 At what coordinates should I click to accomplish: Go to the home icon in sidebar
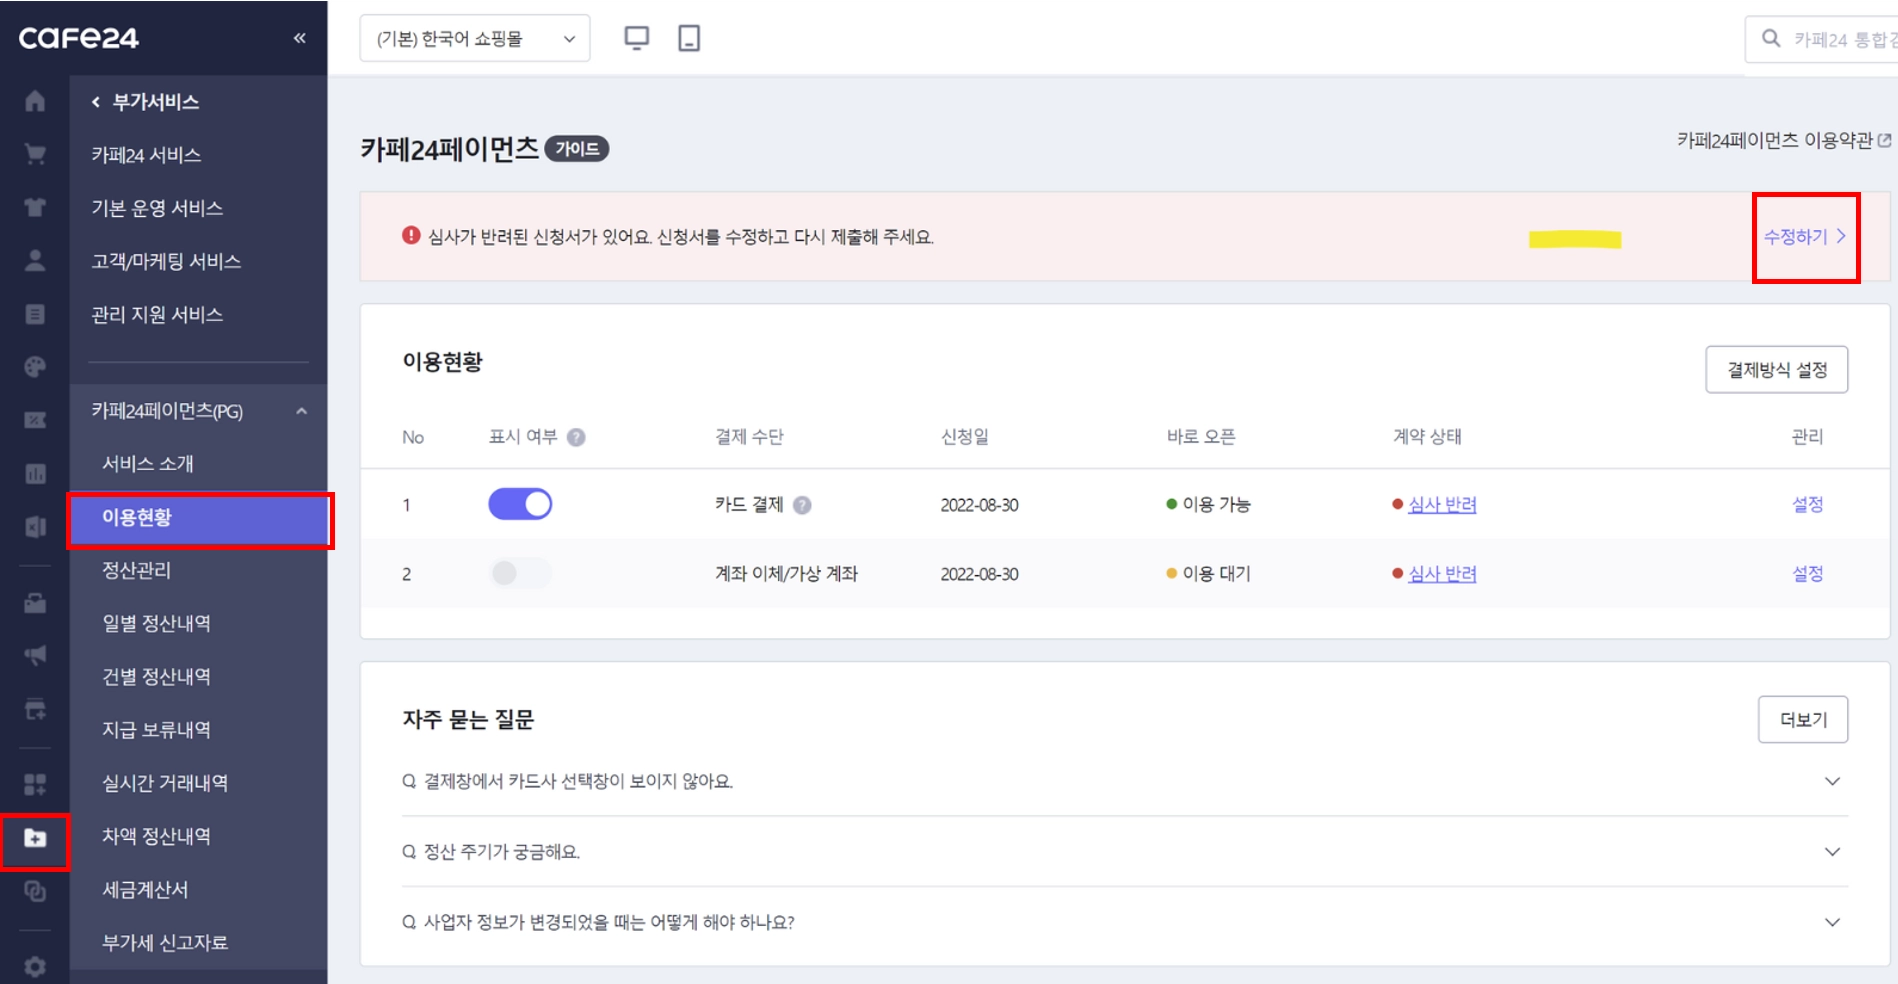click(x=35, y=101)
